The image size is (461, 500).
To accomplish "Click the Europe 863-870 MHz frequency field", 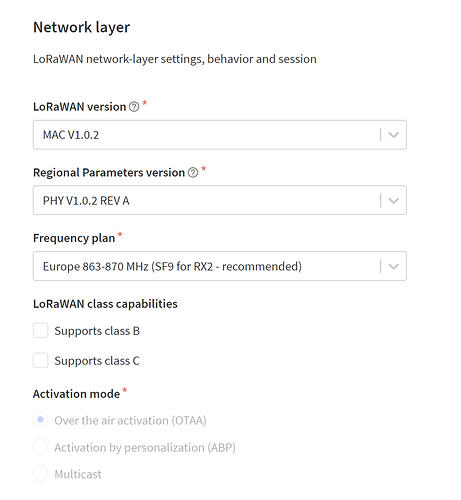I will click(x=220, y=266).
